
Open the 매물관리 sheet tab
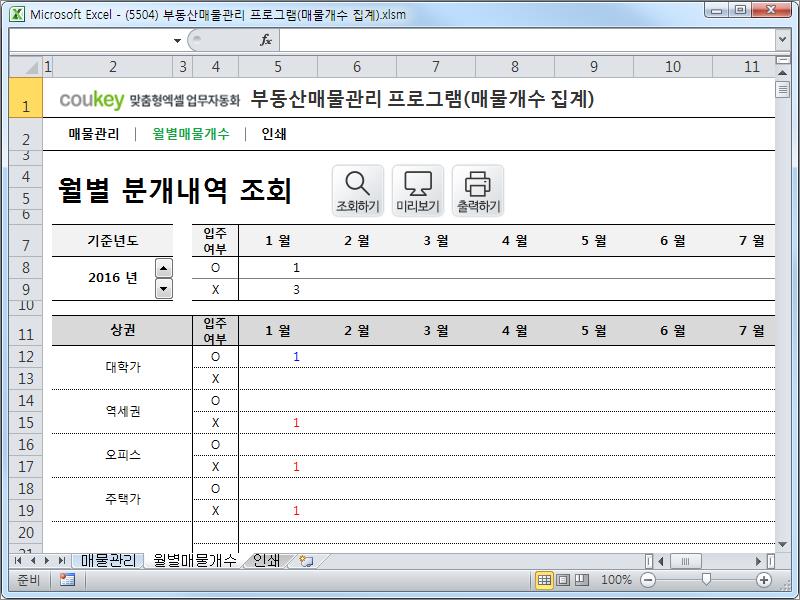pyautogui.click(x=108, y=561)
